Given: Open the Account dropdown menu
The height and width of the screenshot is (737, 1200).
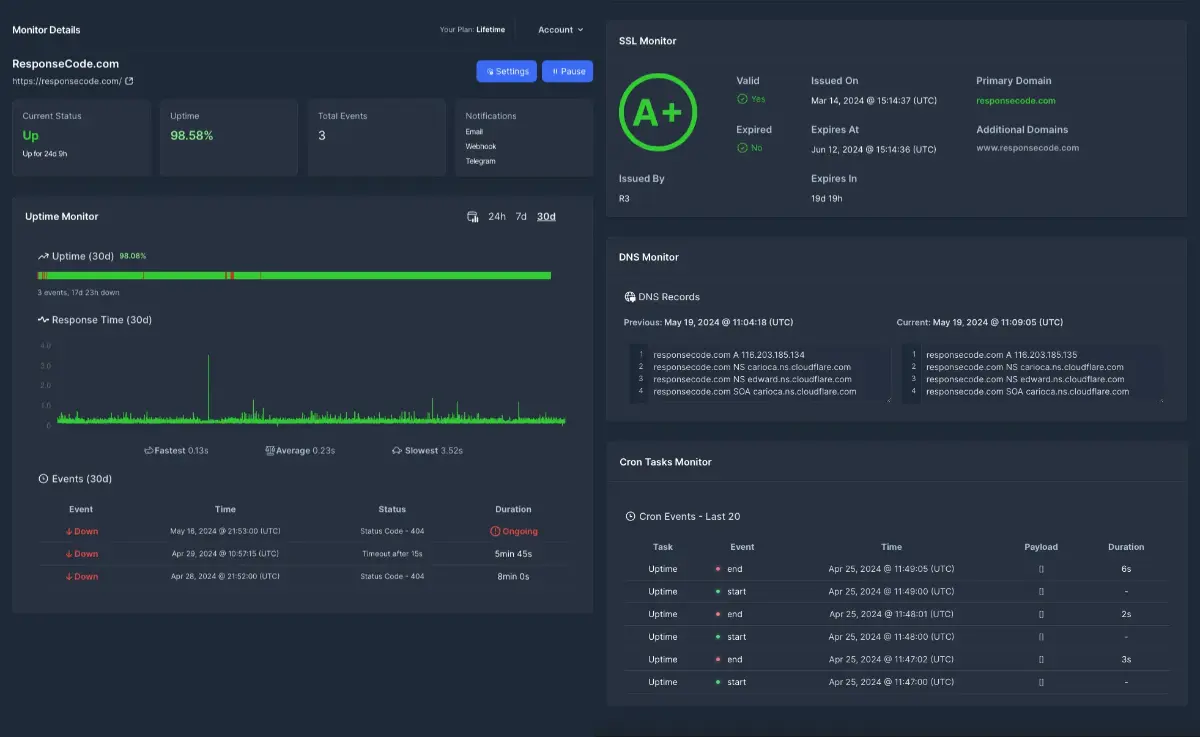Looking at the screenshot, I should pos(561,30).
